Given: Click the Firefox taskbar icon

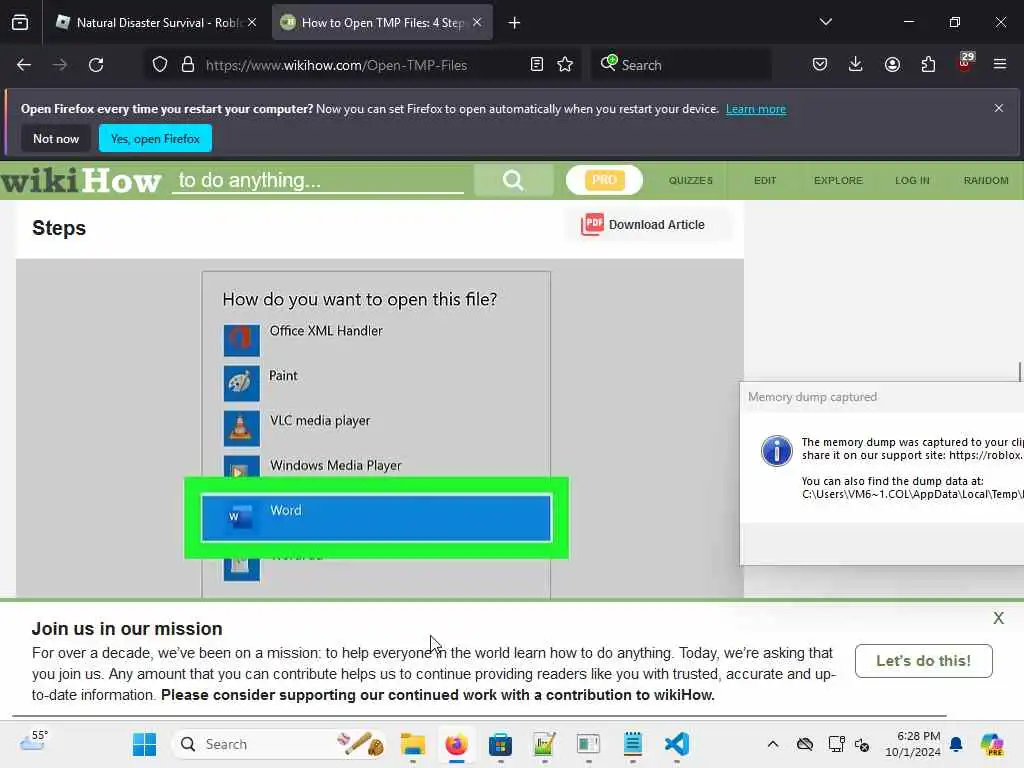Looking at the screenshot, I should pos(456,744).
